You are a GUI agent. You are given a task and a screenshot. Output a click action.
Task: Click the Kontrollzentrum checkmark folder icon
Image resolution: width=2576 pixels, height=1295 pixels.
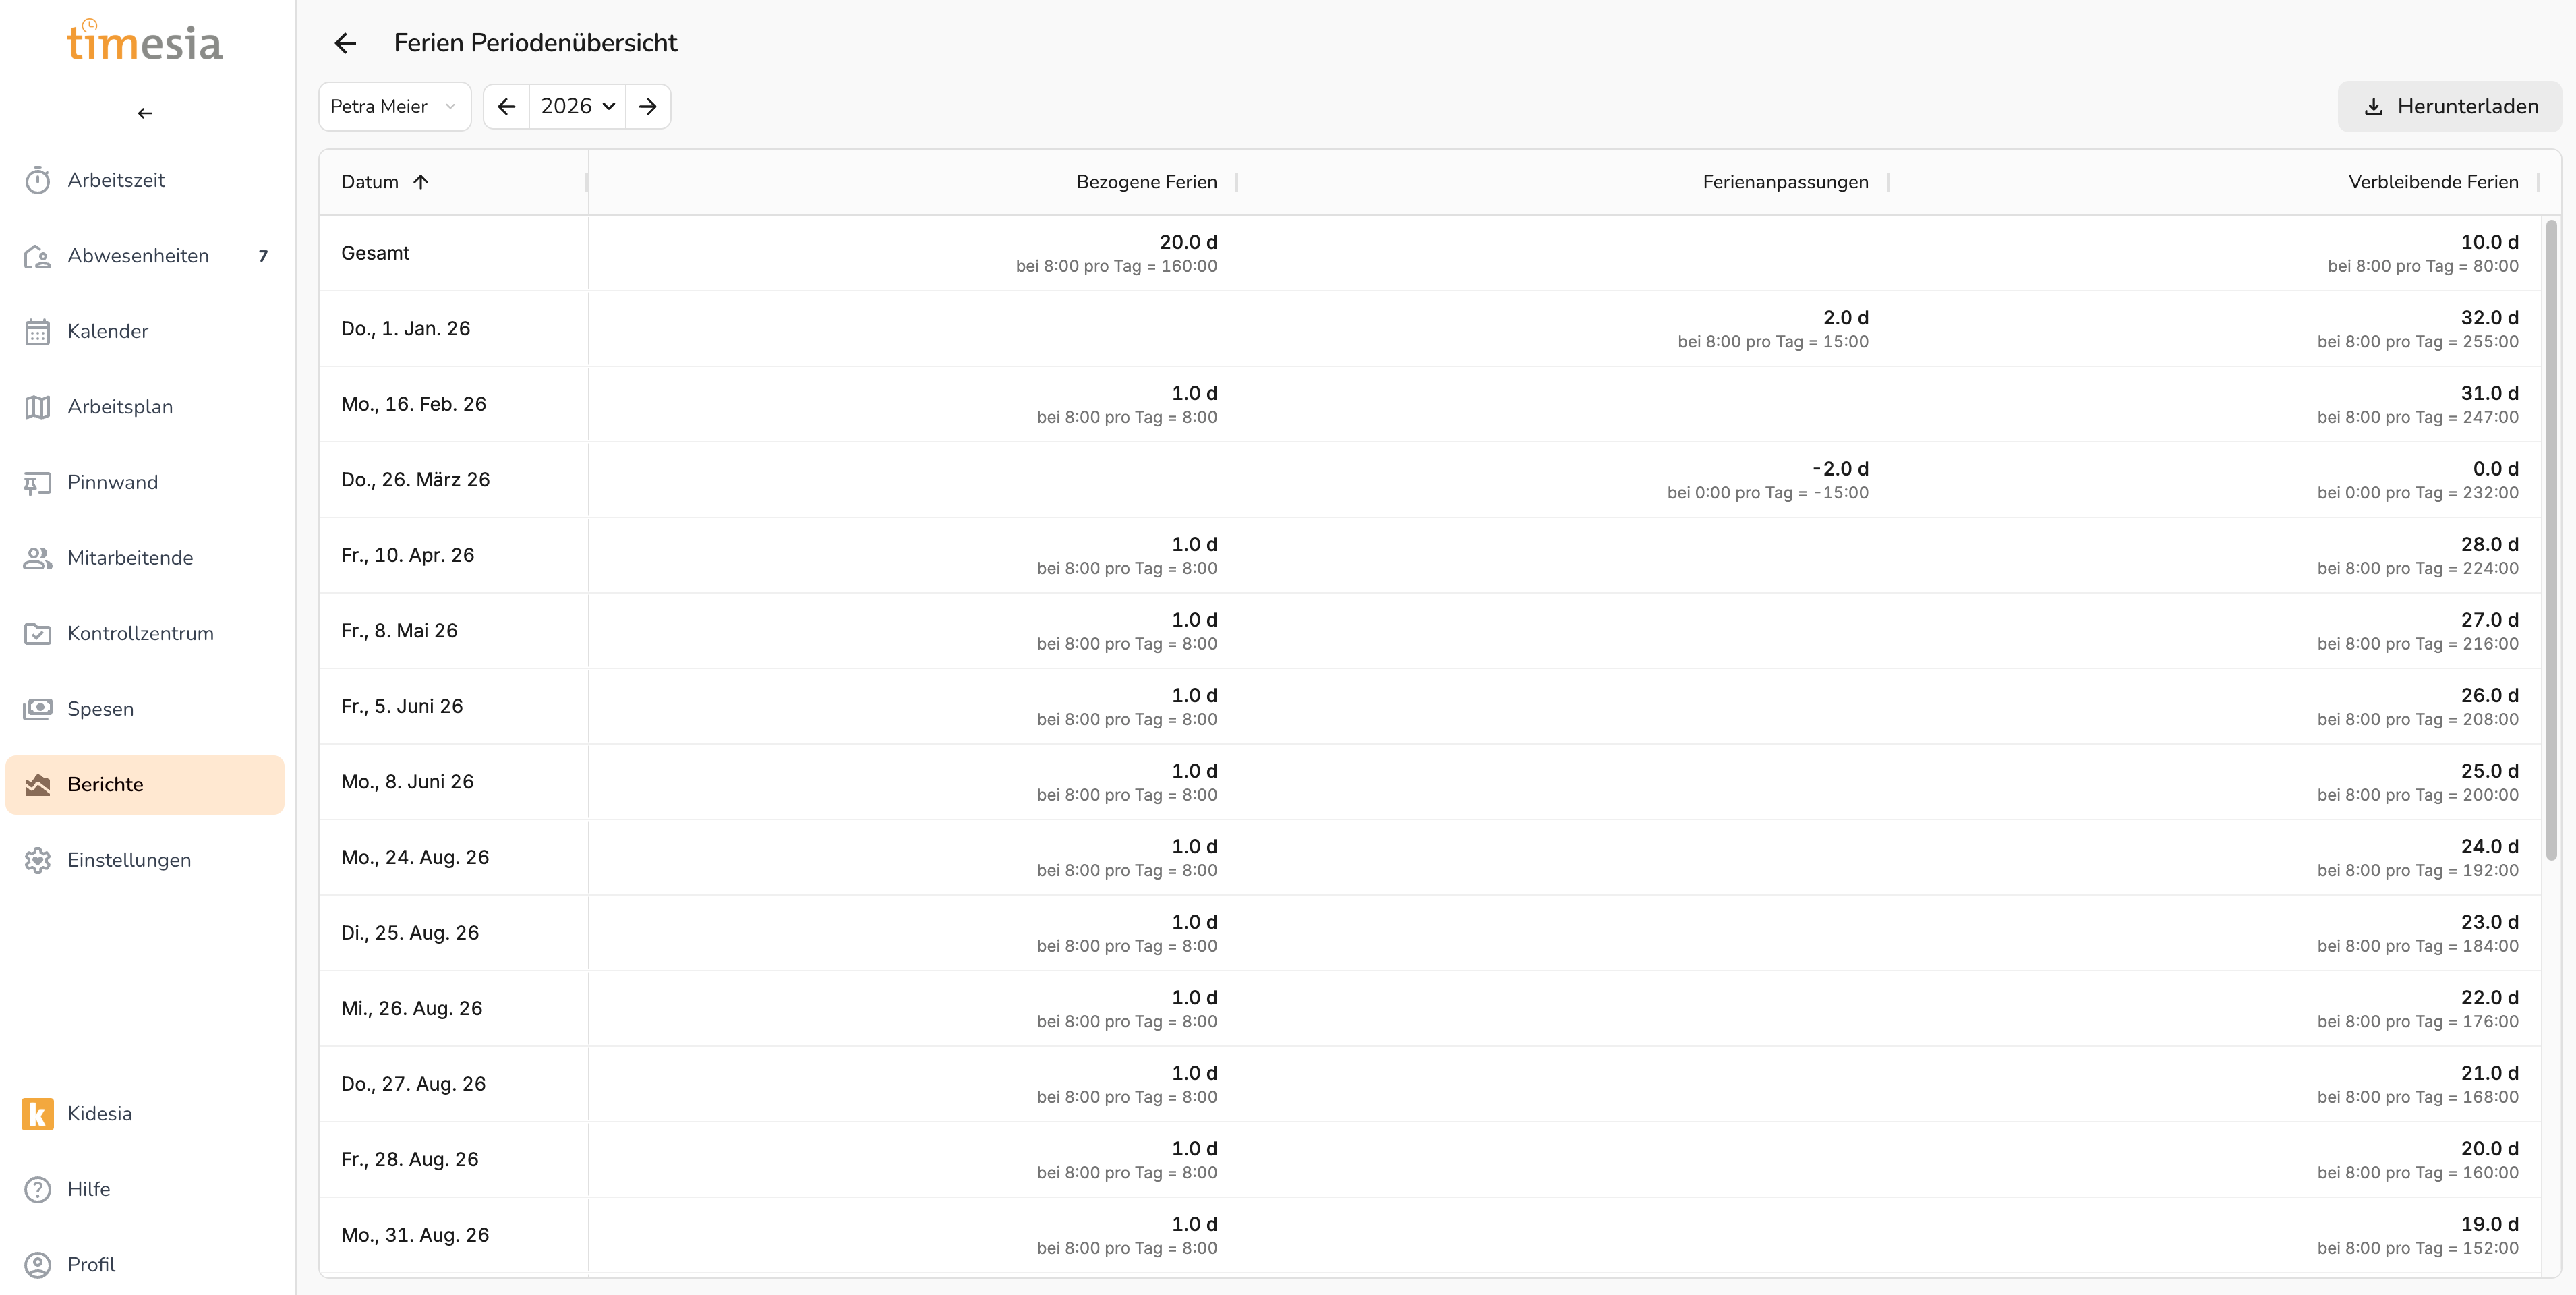click(38, 634)
